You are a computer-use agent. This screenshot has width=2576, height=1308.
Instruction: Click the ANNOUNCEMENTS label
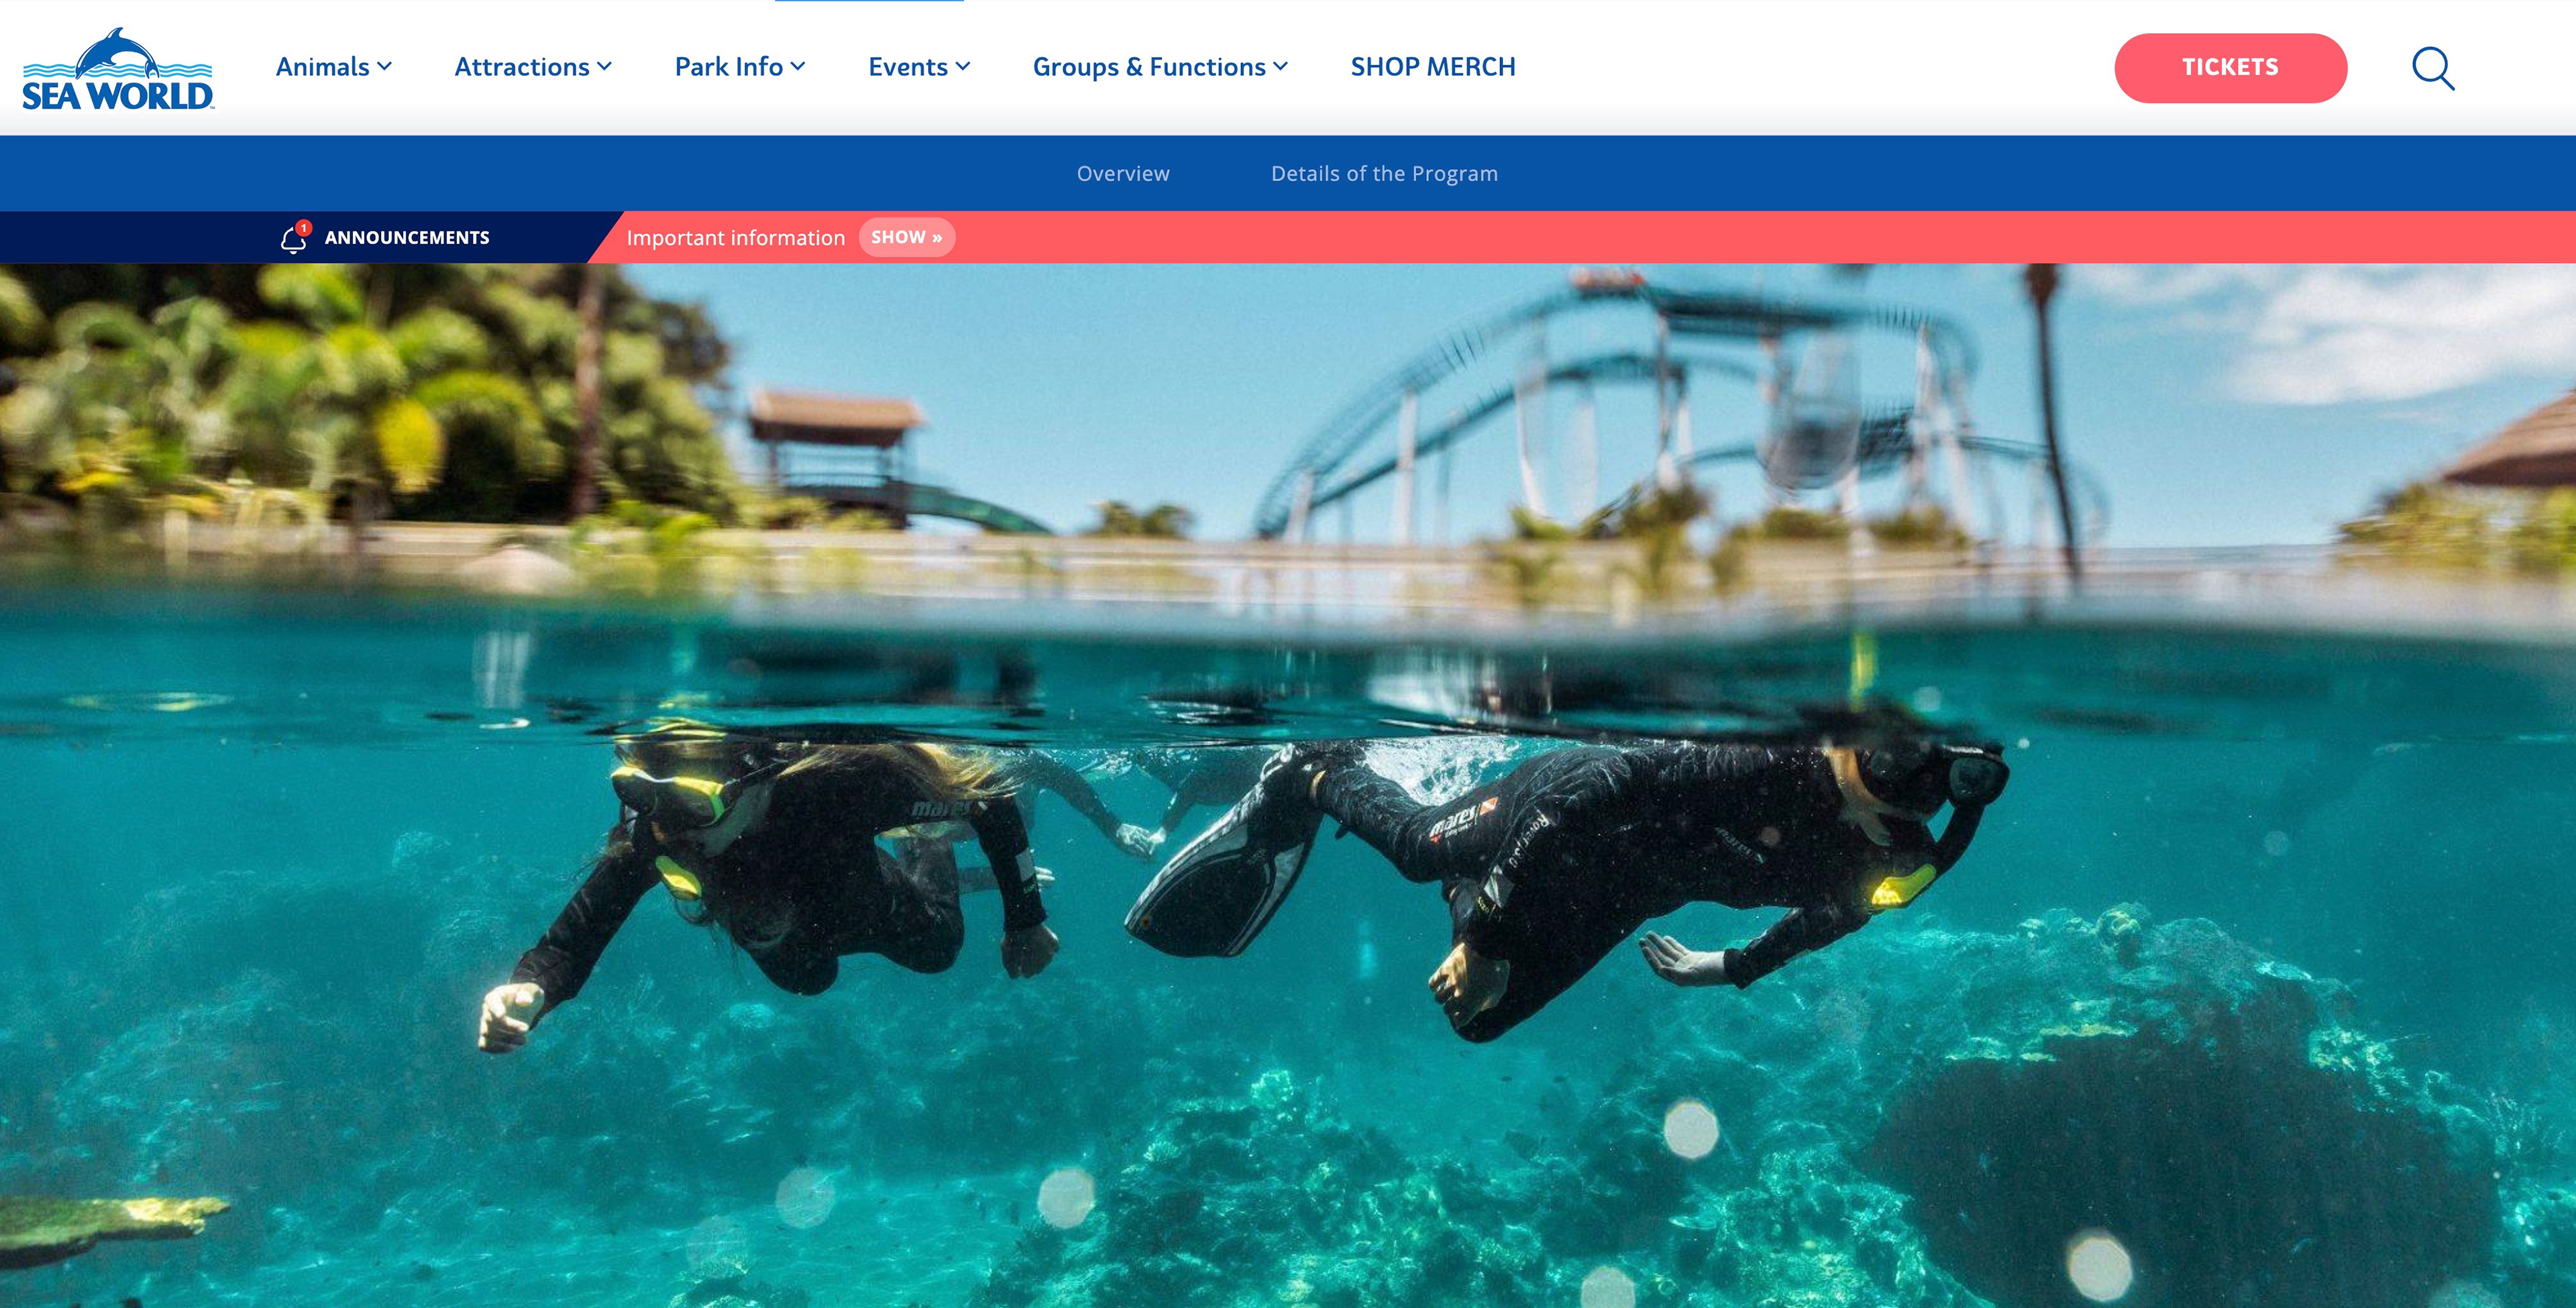click(407, 237)
